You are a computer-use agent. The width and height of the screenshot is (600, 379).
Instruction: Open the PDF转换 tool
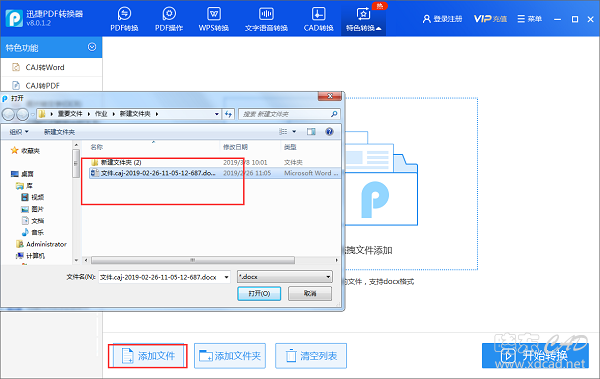(x=124, y=19)
